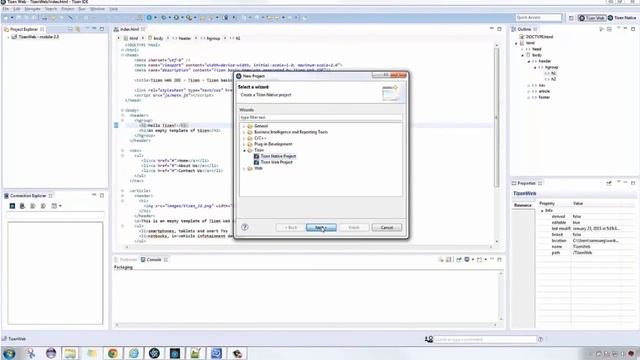Open the Tizen IDE taskbar icon
The height and width of the screenshot is (360, 640).
154,353
